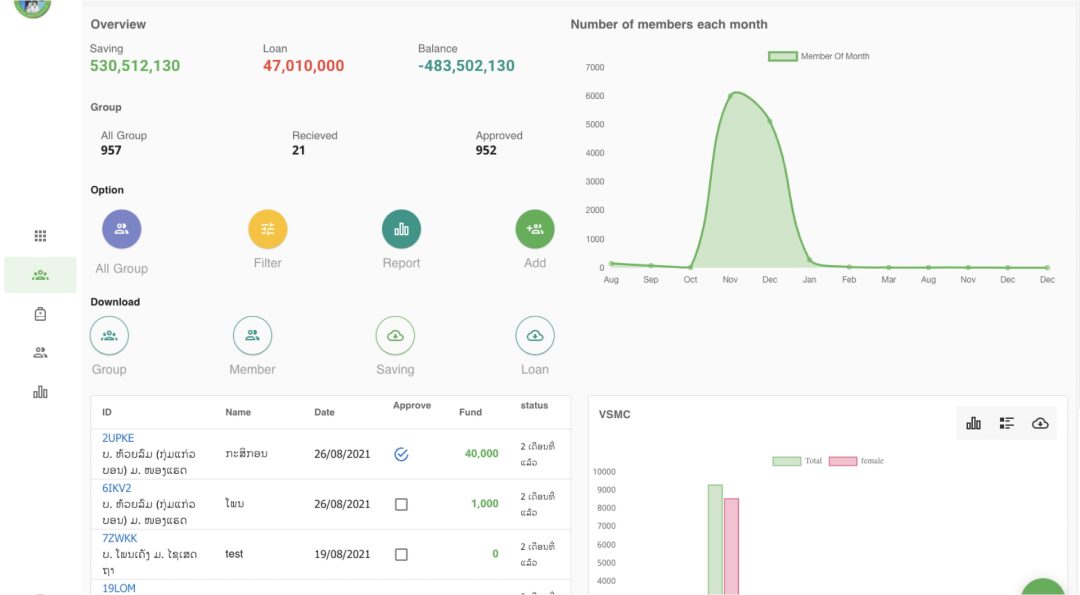Switch VSMC panel to bar chart view
1080x595 pixels.
point(973,424)
